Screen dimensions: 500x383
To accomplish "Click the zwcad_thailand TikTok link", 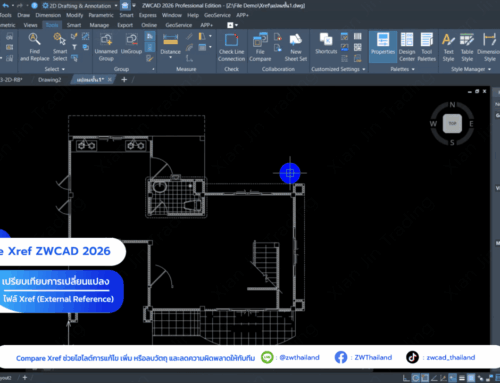I will [x=451, y=357].
